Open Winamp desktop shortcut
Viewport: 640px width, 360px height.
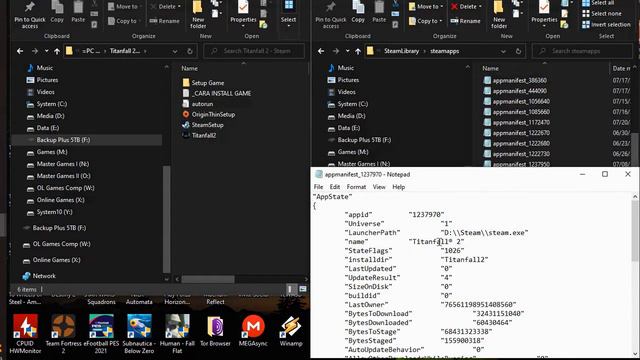point(291,331)
